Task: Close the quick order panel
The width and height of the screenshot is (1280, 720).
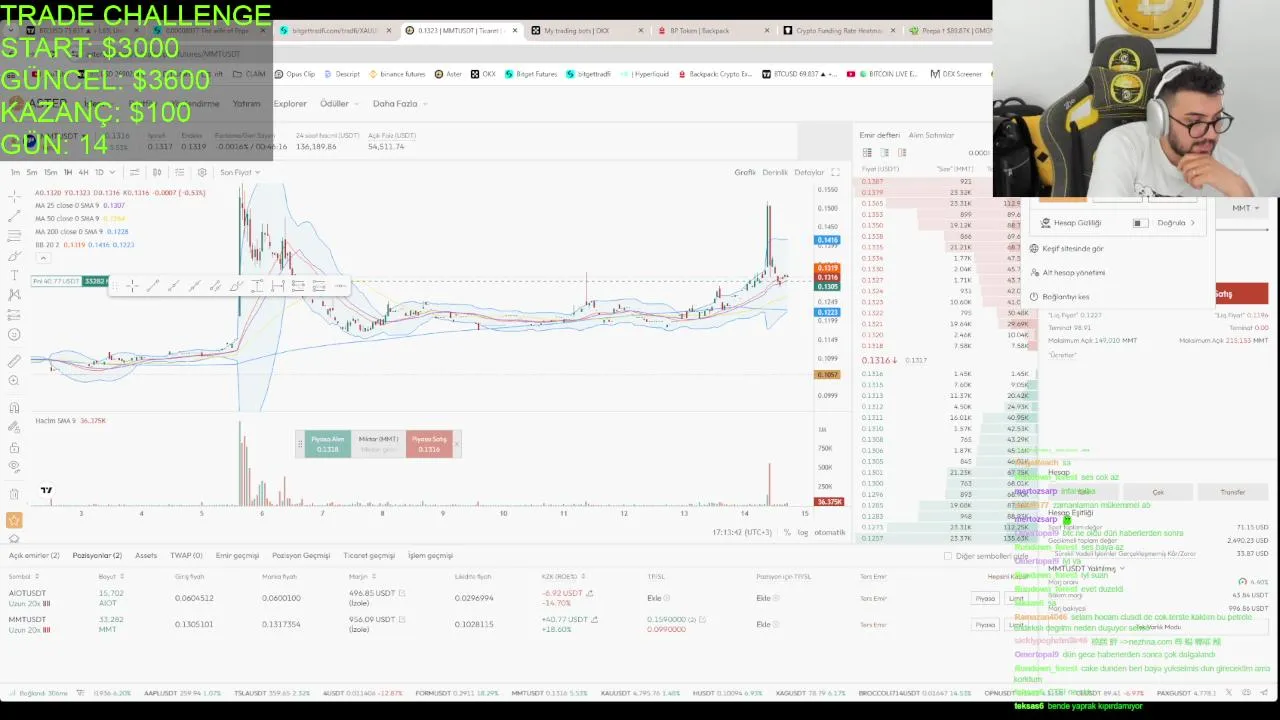Action: click(457, 443)
